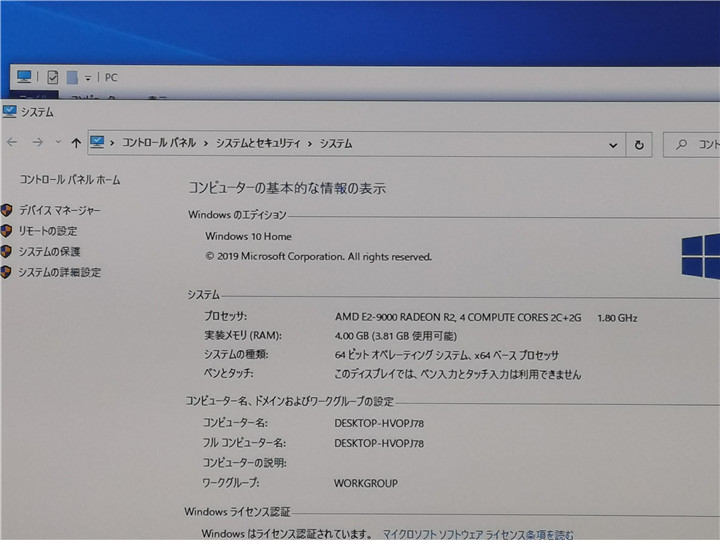
Task: Click the system window title icon
Action: [x=9, y=112]
